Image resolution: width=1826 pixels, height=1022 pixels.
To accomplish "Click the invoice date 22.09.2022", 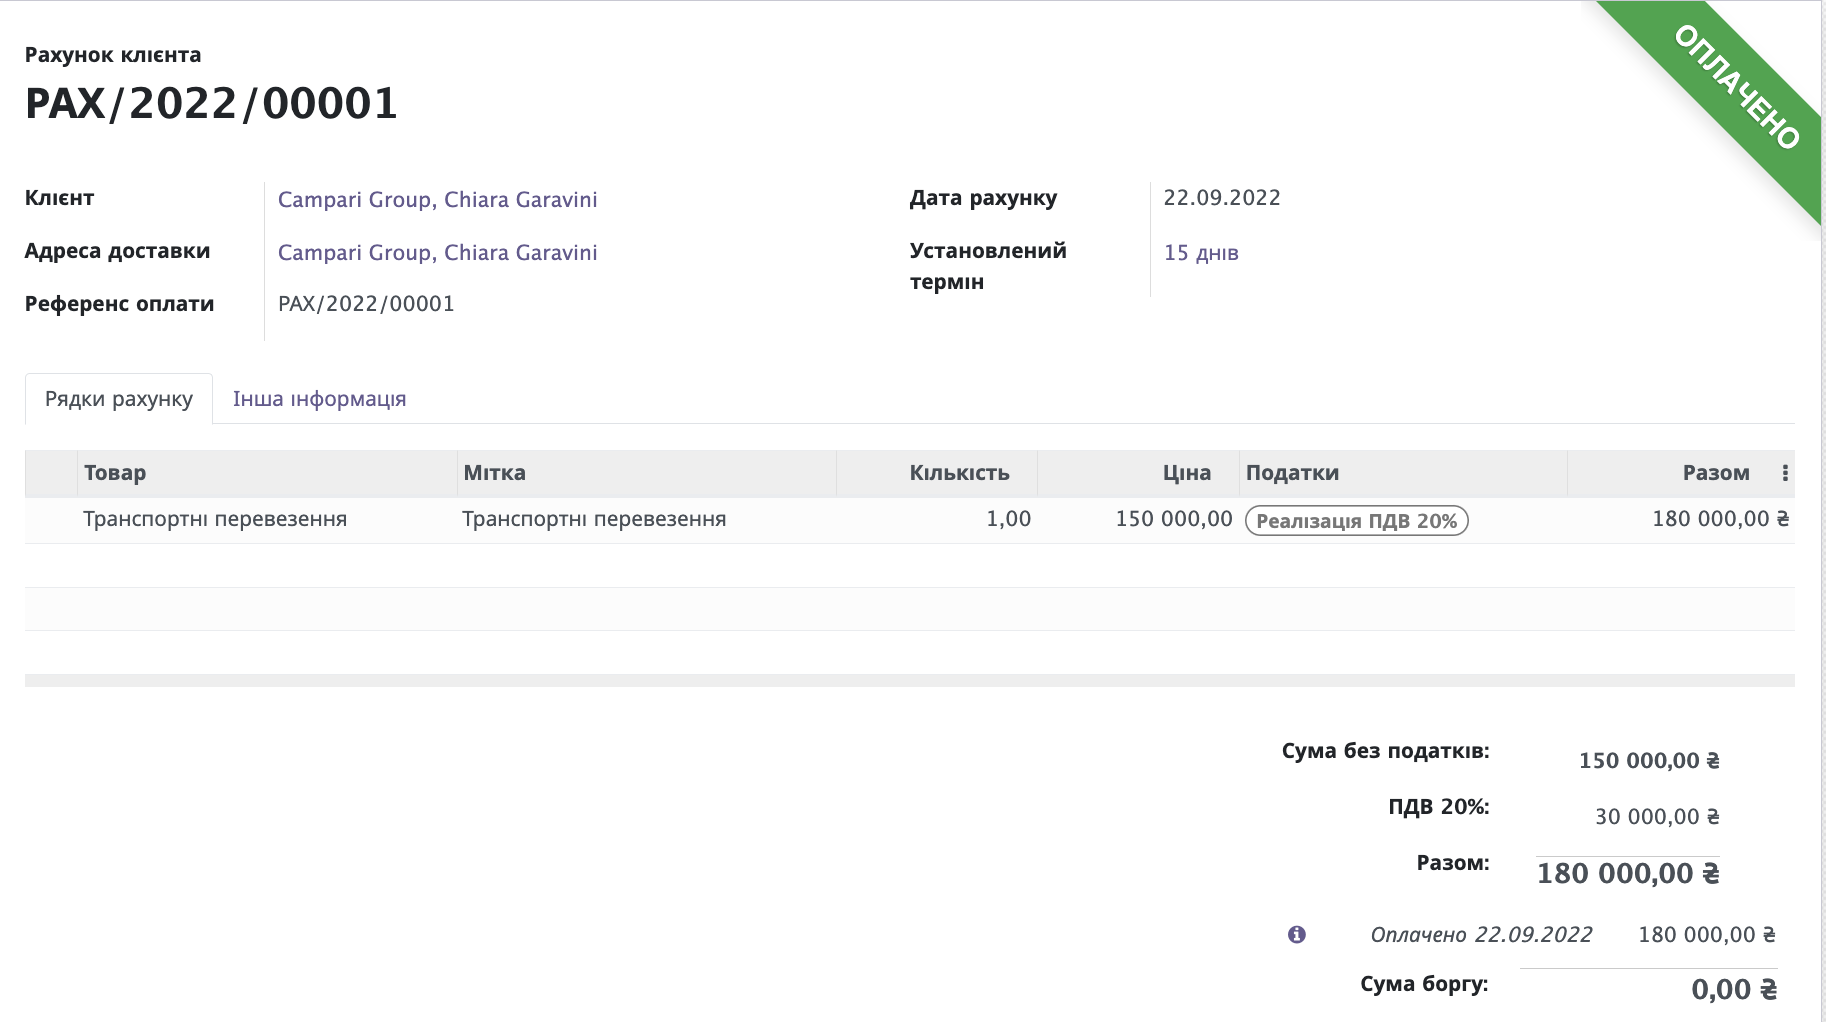I will pyautogui.click(x=1224, y=197).
